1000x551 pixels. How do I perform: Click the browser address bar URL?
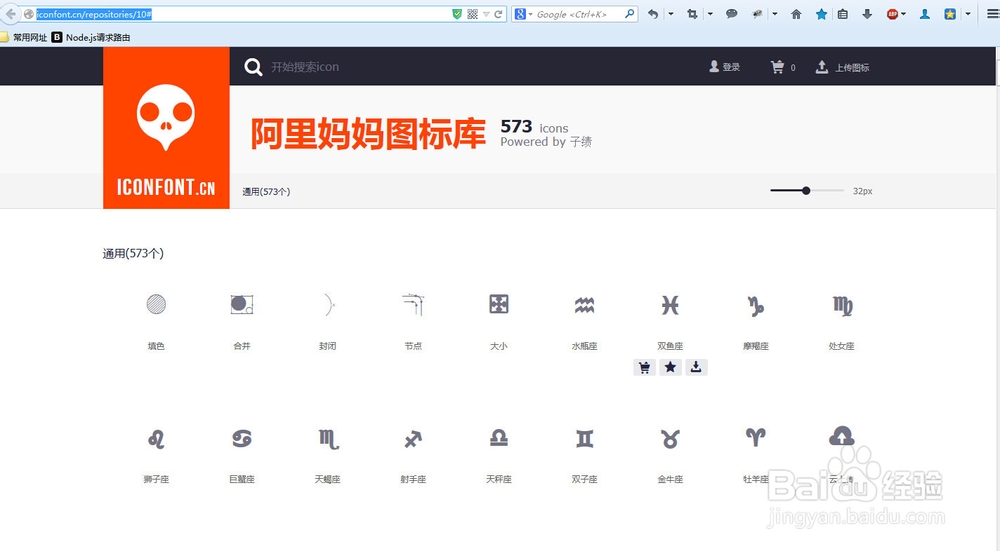pyautogui.click(x=94, y=14)
